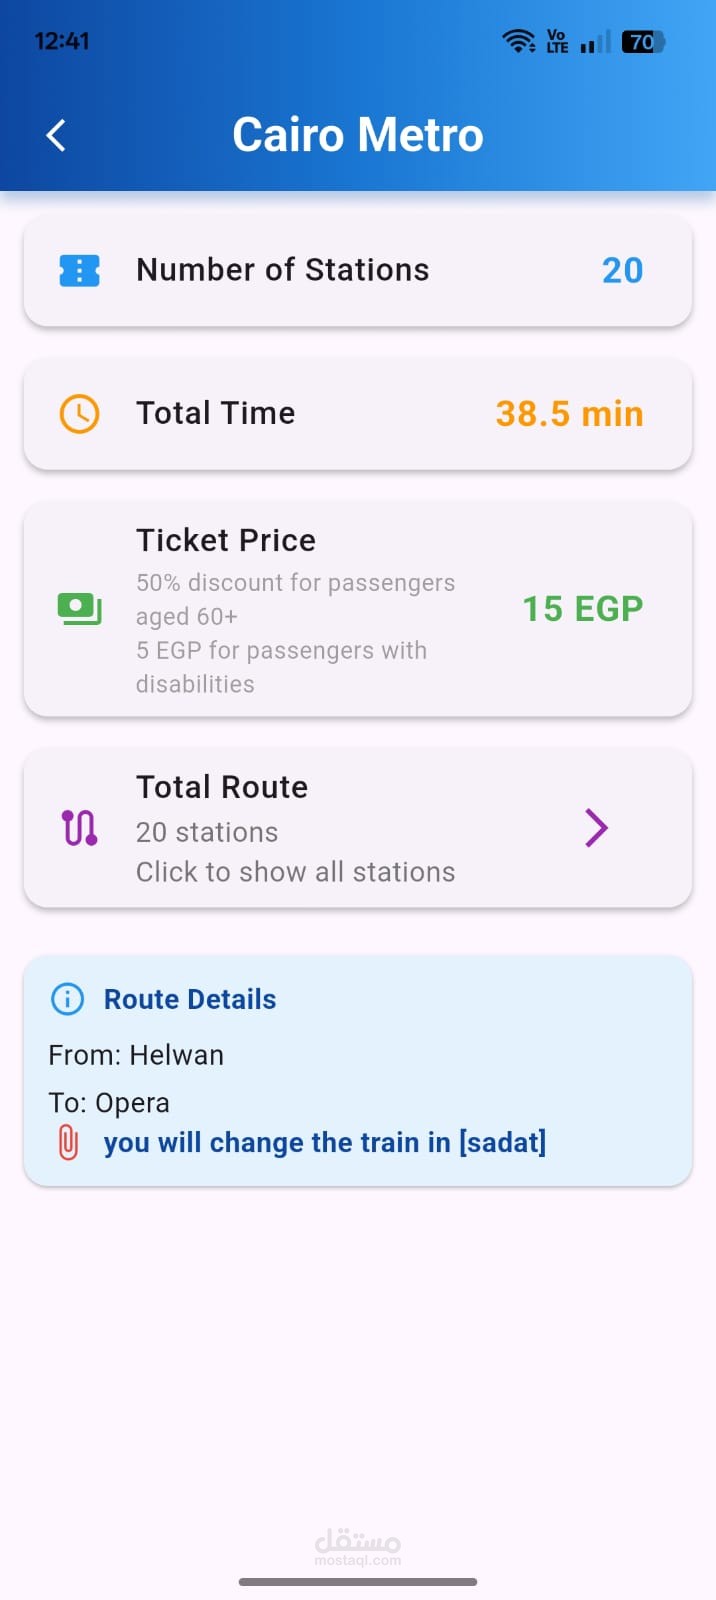Screen dimensions: 716x1600
Task: Tap the green money icon
Action: pyautogui.click(x=80, y=609)
